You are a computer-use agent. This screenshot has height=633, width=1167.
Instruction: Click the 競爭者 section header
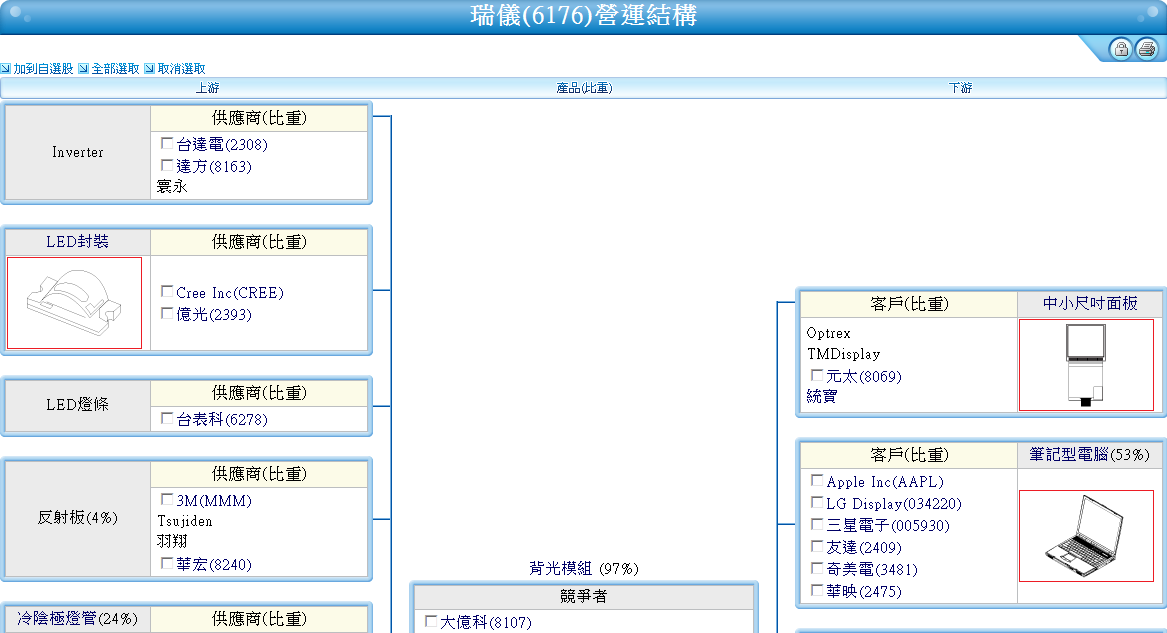(584, 597)
